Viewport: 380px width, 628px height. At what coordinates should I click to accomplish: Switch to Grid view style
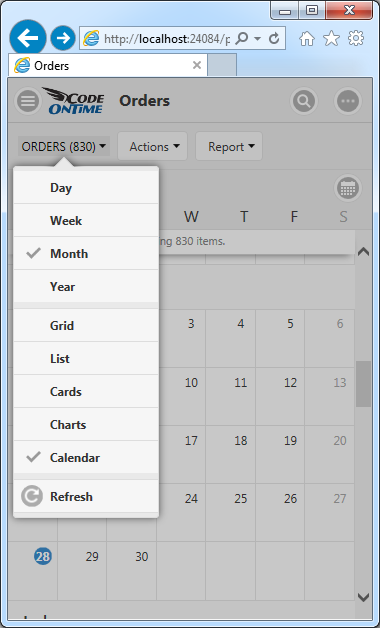pos(86,325)
